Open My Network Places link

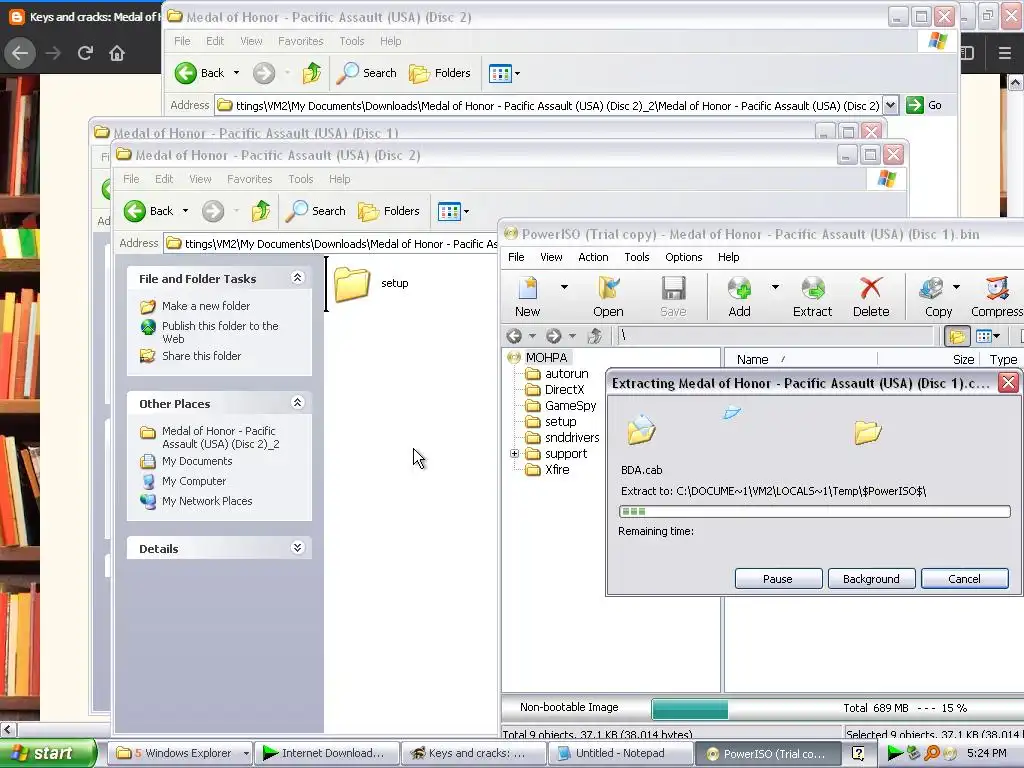pos(206,501)
